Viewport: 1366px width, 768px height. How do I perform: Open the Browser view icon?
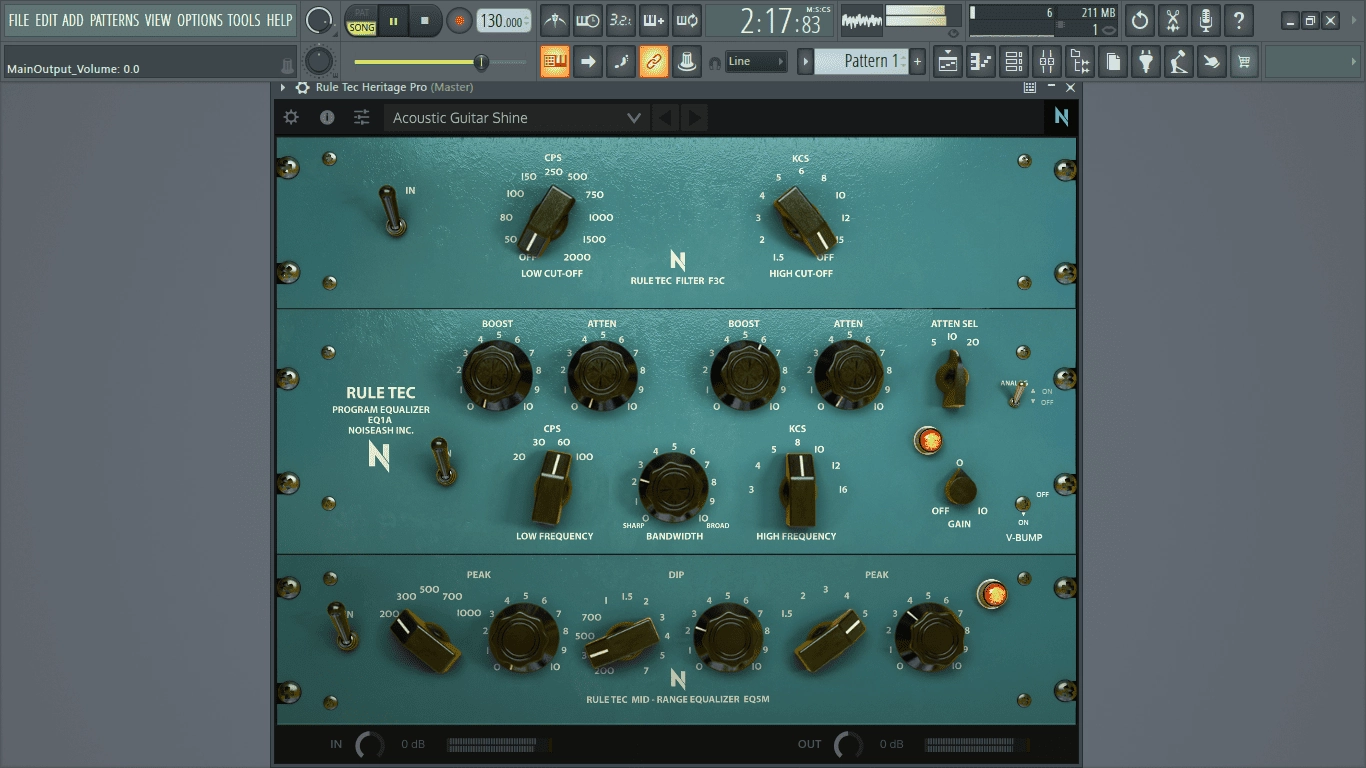click(x=1080, y=62)
